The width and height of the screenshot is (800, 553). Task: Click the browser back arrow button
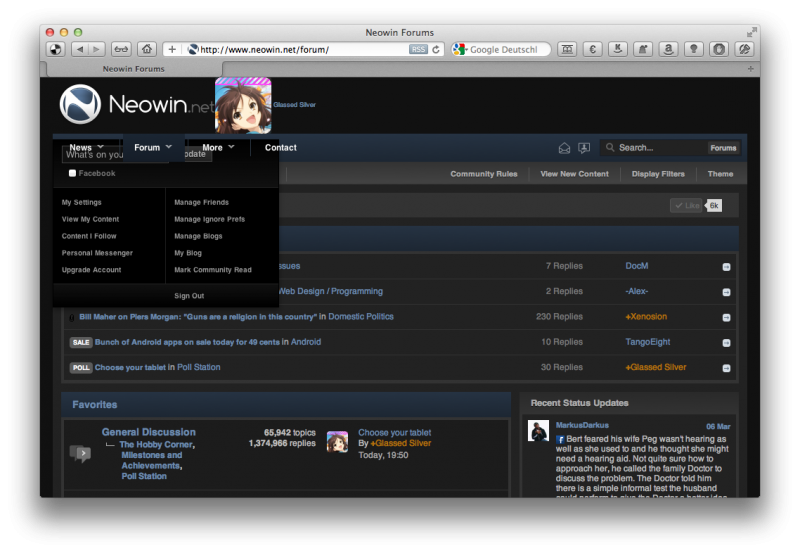80,49
